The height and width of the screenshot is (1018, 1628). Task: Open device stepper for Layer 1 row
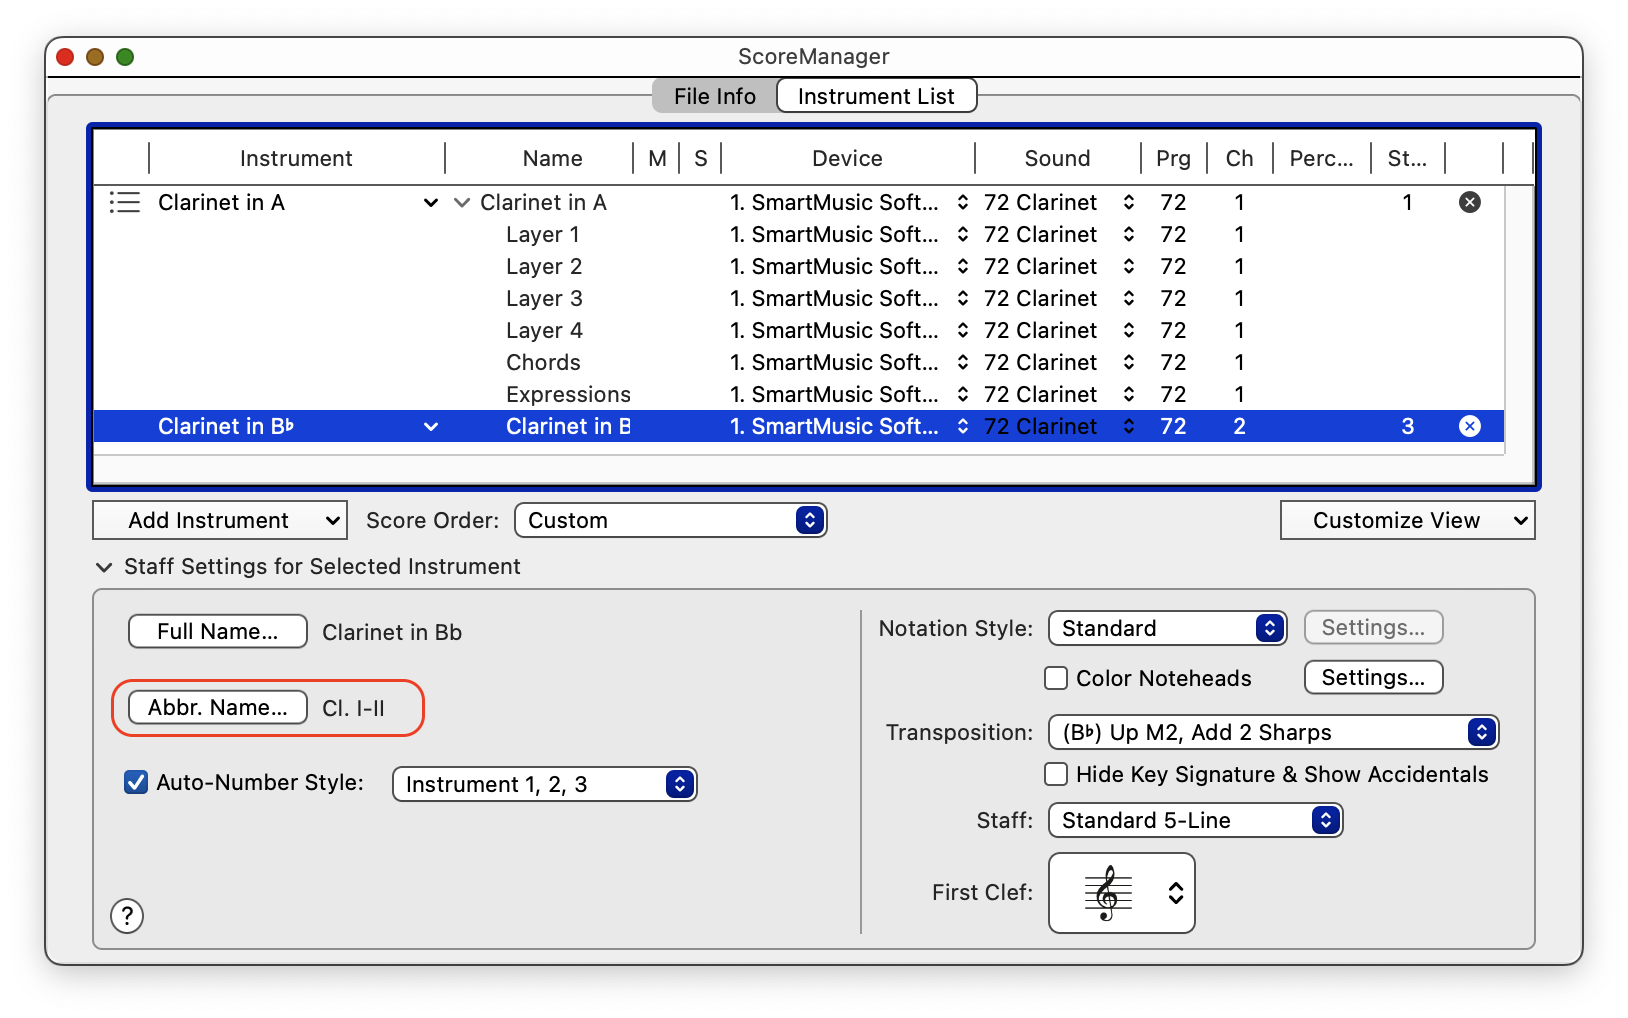click(x=962, y=234)
